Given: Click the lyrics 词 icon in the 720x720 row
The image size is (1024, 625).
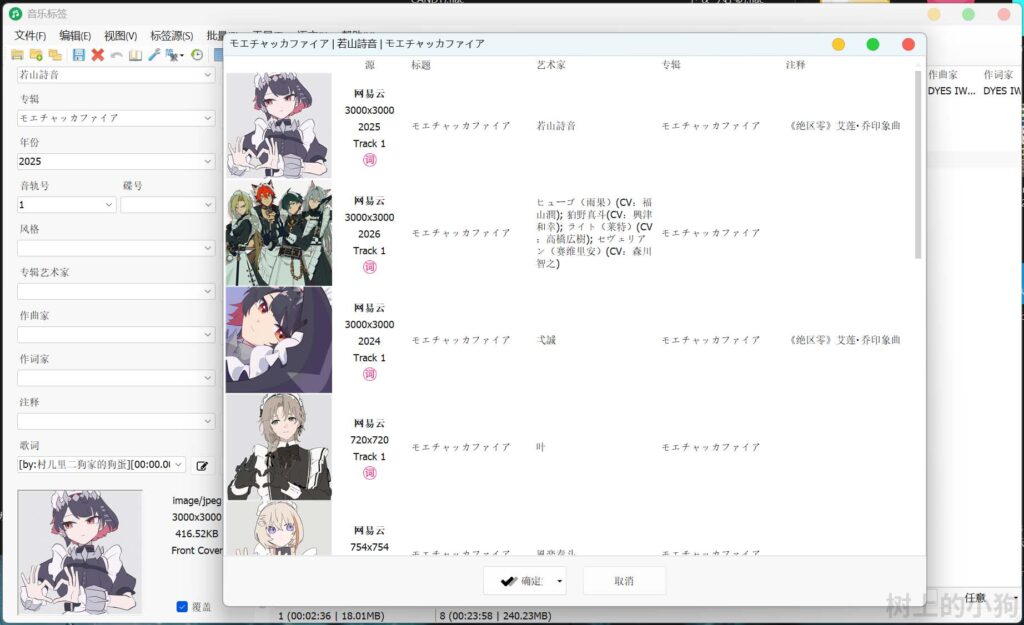Looking at the screenshot, I should [370, 473].
